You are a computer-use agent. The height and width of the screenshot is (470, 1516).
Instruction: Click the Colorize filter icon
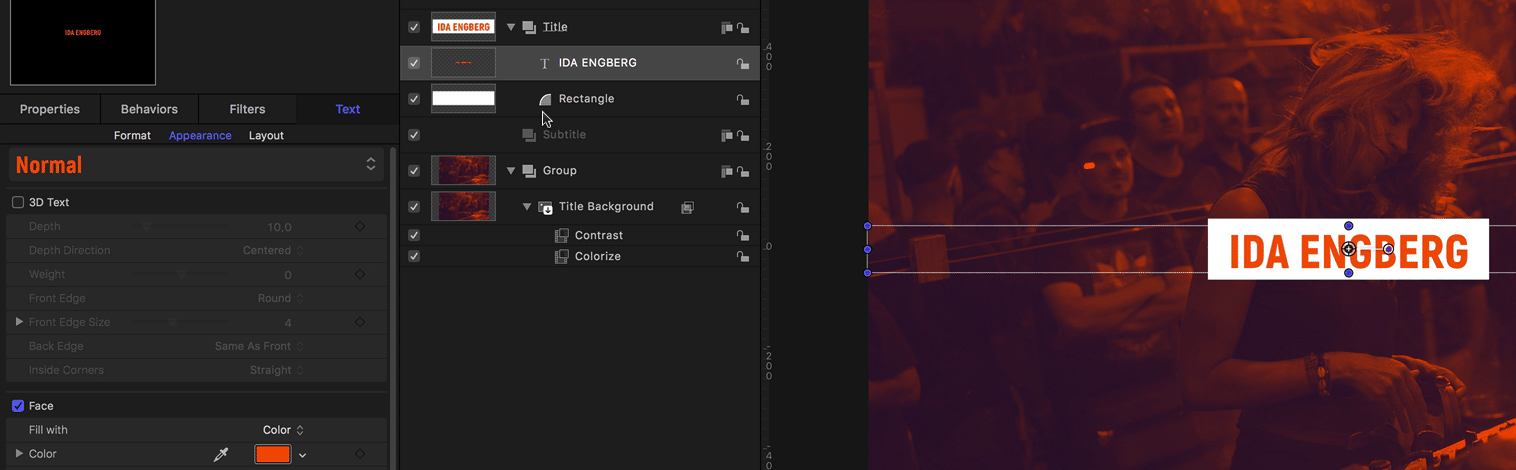point(562,257)
